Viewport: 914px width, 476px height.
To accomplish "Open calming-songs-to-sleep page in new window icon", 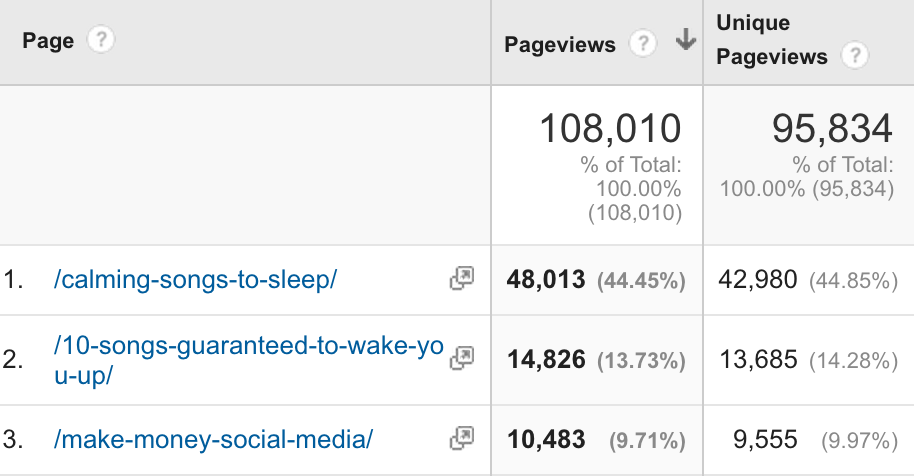I will point(462,278).
